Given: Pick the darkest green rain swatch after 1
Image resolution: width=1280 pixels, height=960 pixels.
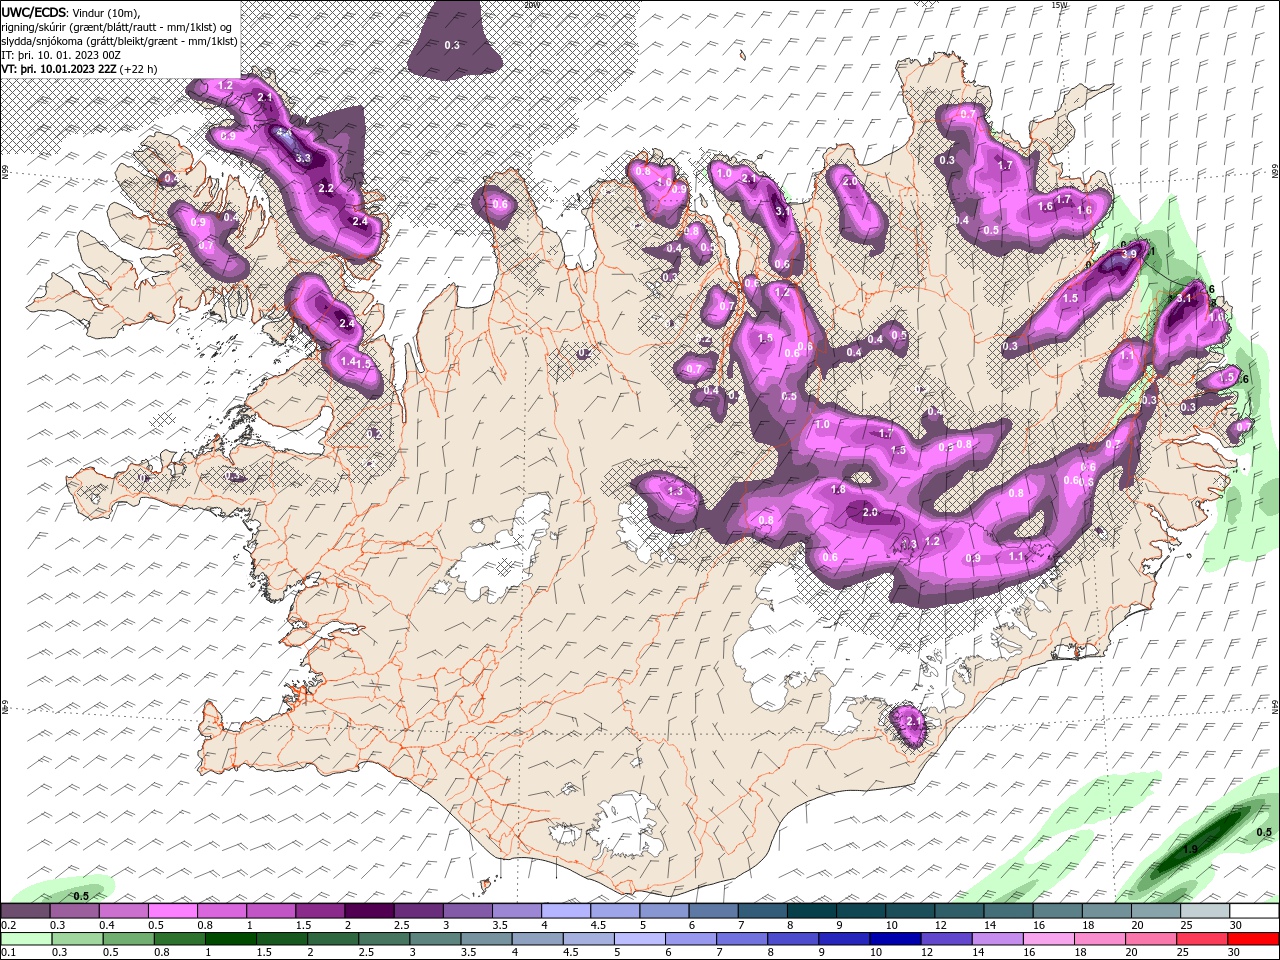Looking at the screenshot, I should tap(230, 939).
